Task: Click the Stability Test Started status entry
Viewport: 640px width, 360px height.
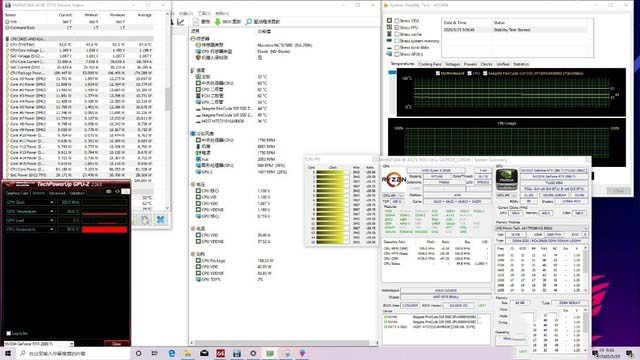Action: (x=512, y=30)
